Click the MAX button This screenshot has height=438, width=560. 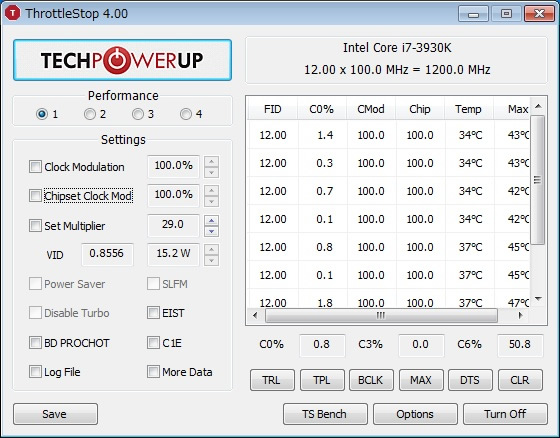(x=421, y=380)
